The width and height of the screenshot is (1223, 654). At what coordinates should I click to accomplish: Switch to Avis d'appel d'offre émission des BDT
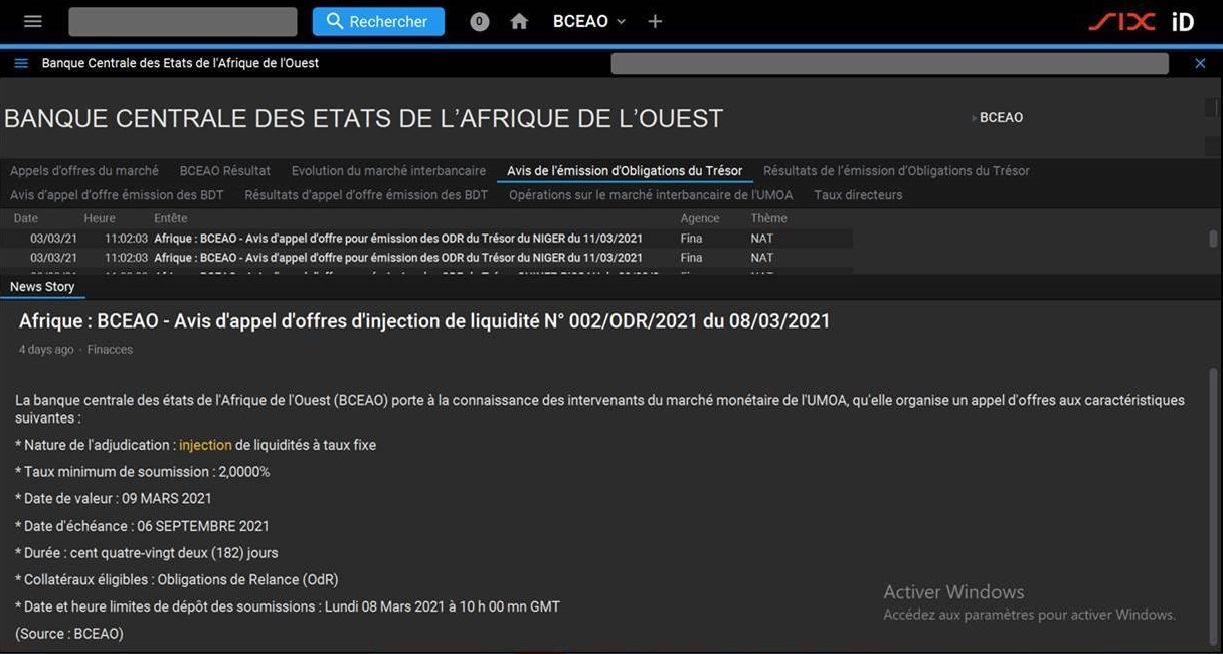point(117,195)
